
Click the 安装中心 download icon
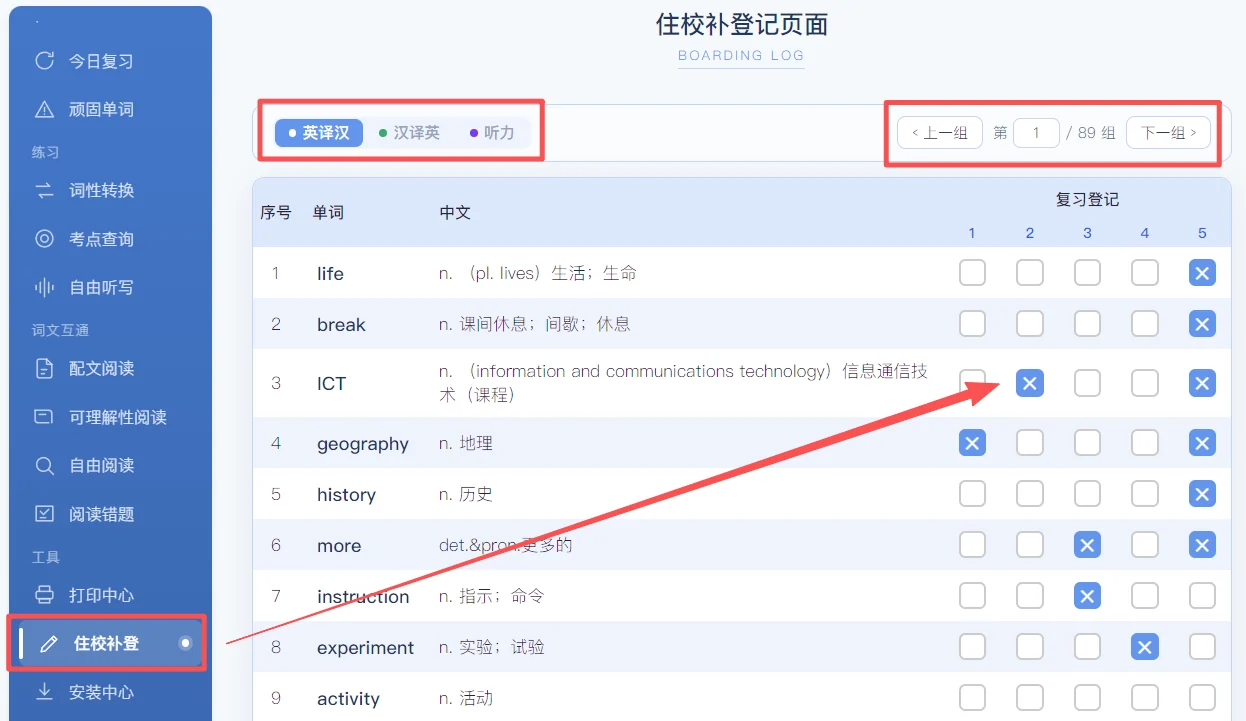(x=44, y=692)
